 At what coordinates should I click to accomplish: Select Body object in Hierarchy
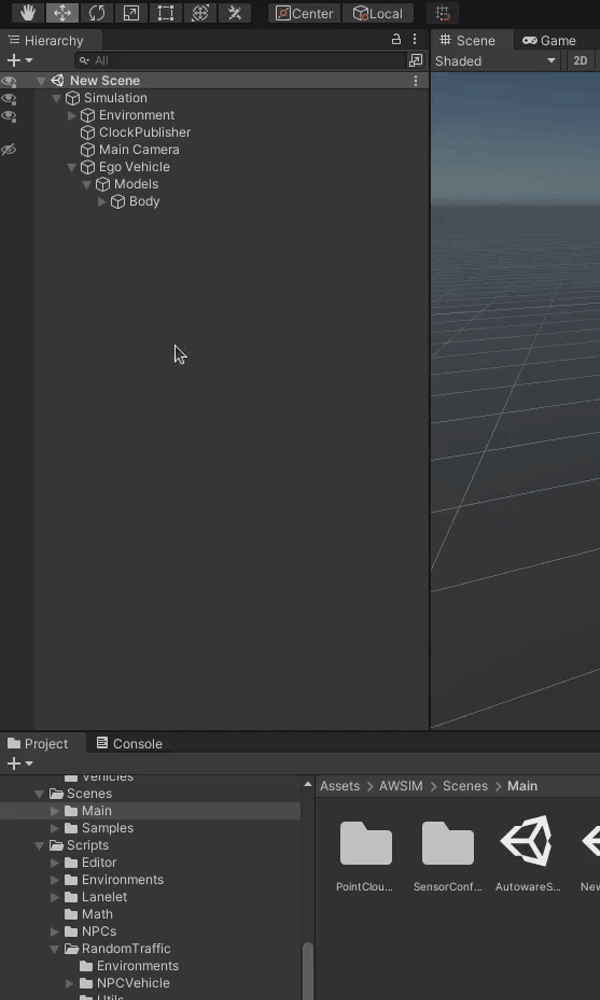click(x=144, y=202)
